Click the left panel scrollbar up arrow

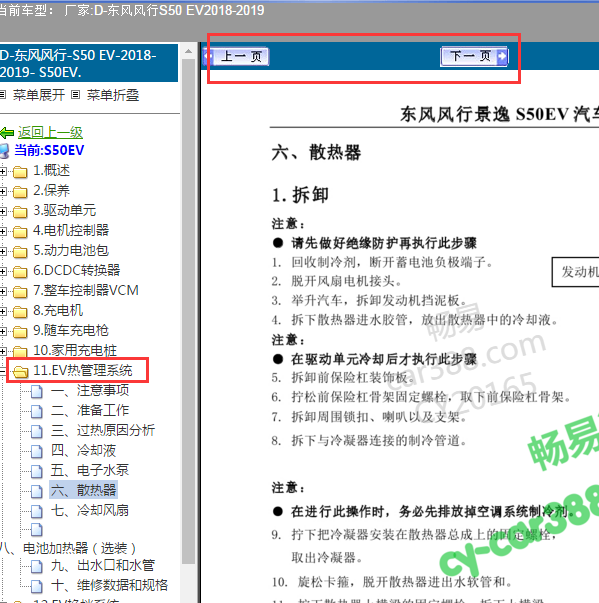pos(188,51)
